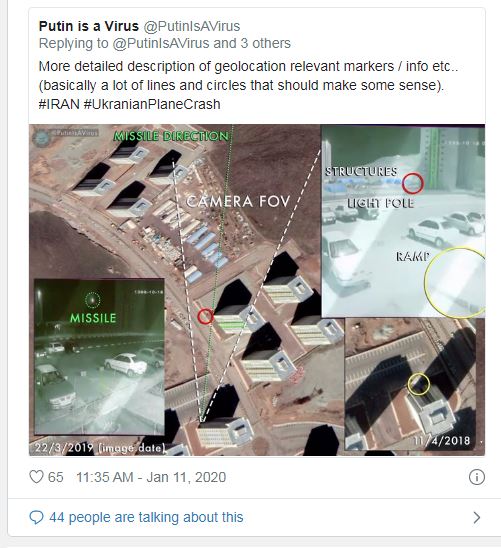Screen dimensions: 501x548
Task: Click the red circle light pole marker on map
Action: [x=205, y=316]
